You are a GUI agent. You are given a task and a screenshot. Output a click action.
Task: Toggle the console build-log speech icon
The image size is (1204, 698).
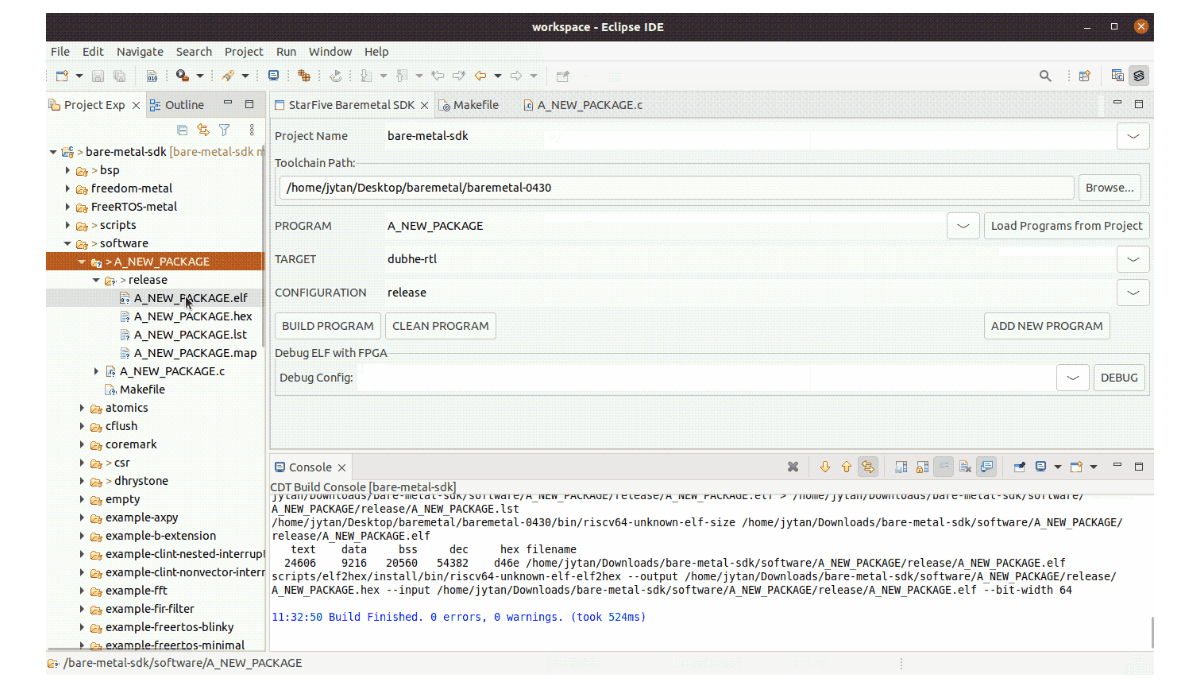click(987, 467)
